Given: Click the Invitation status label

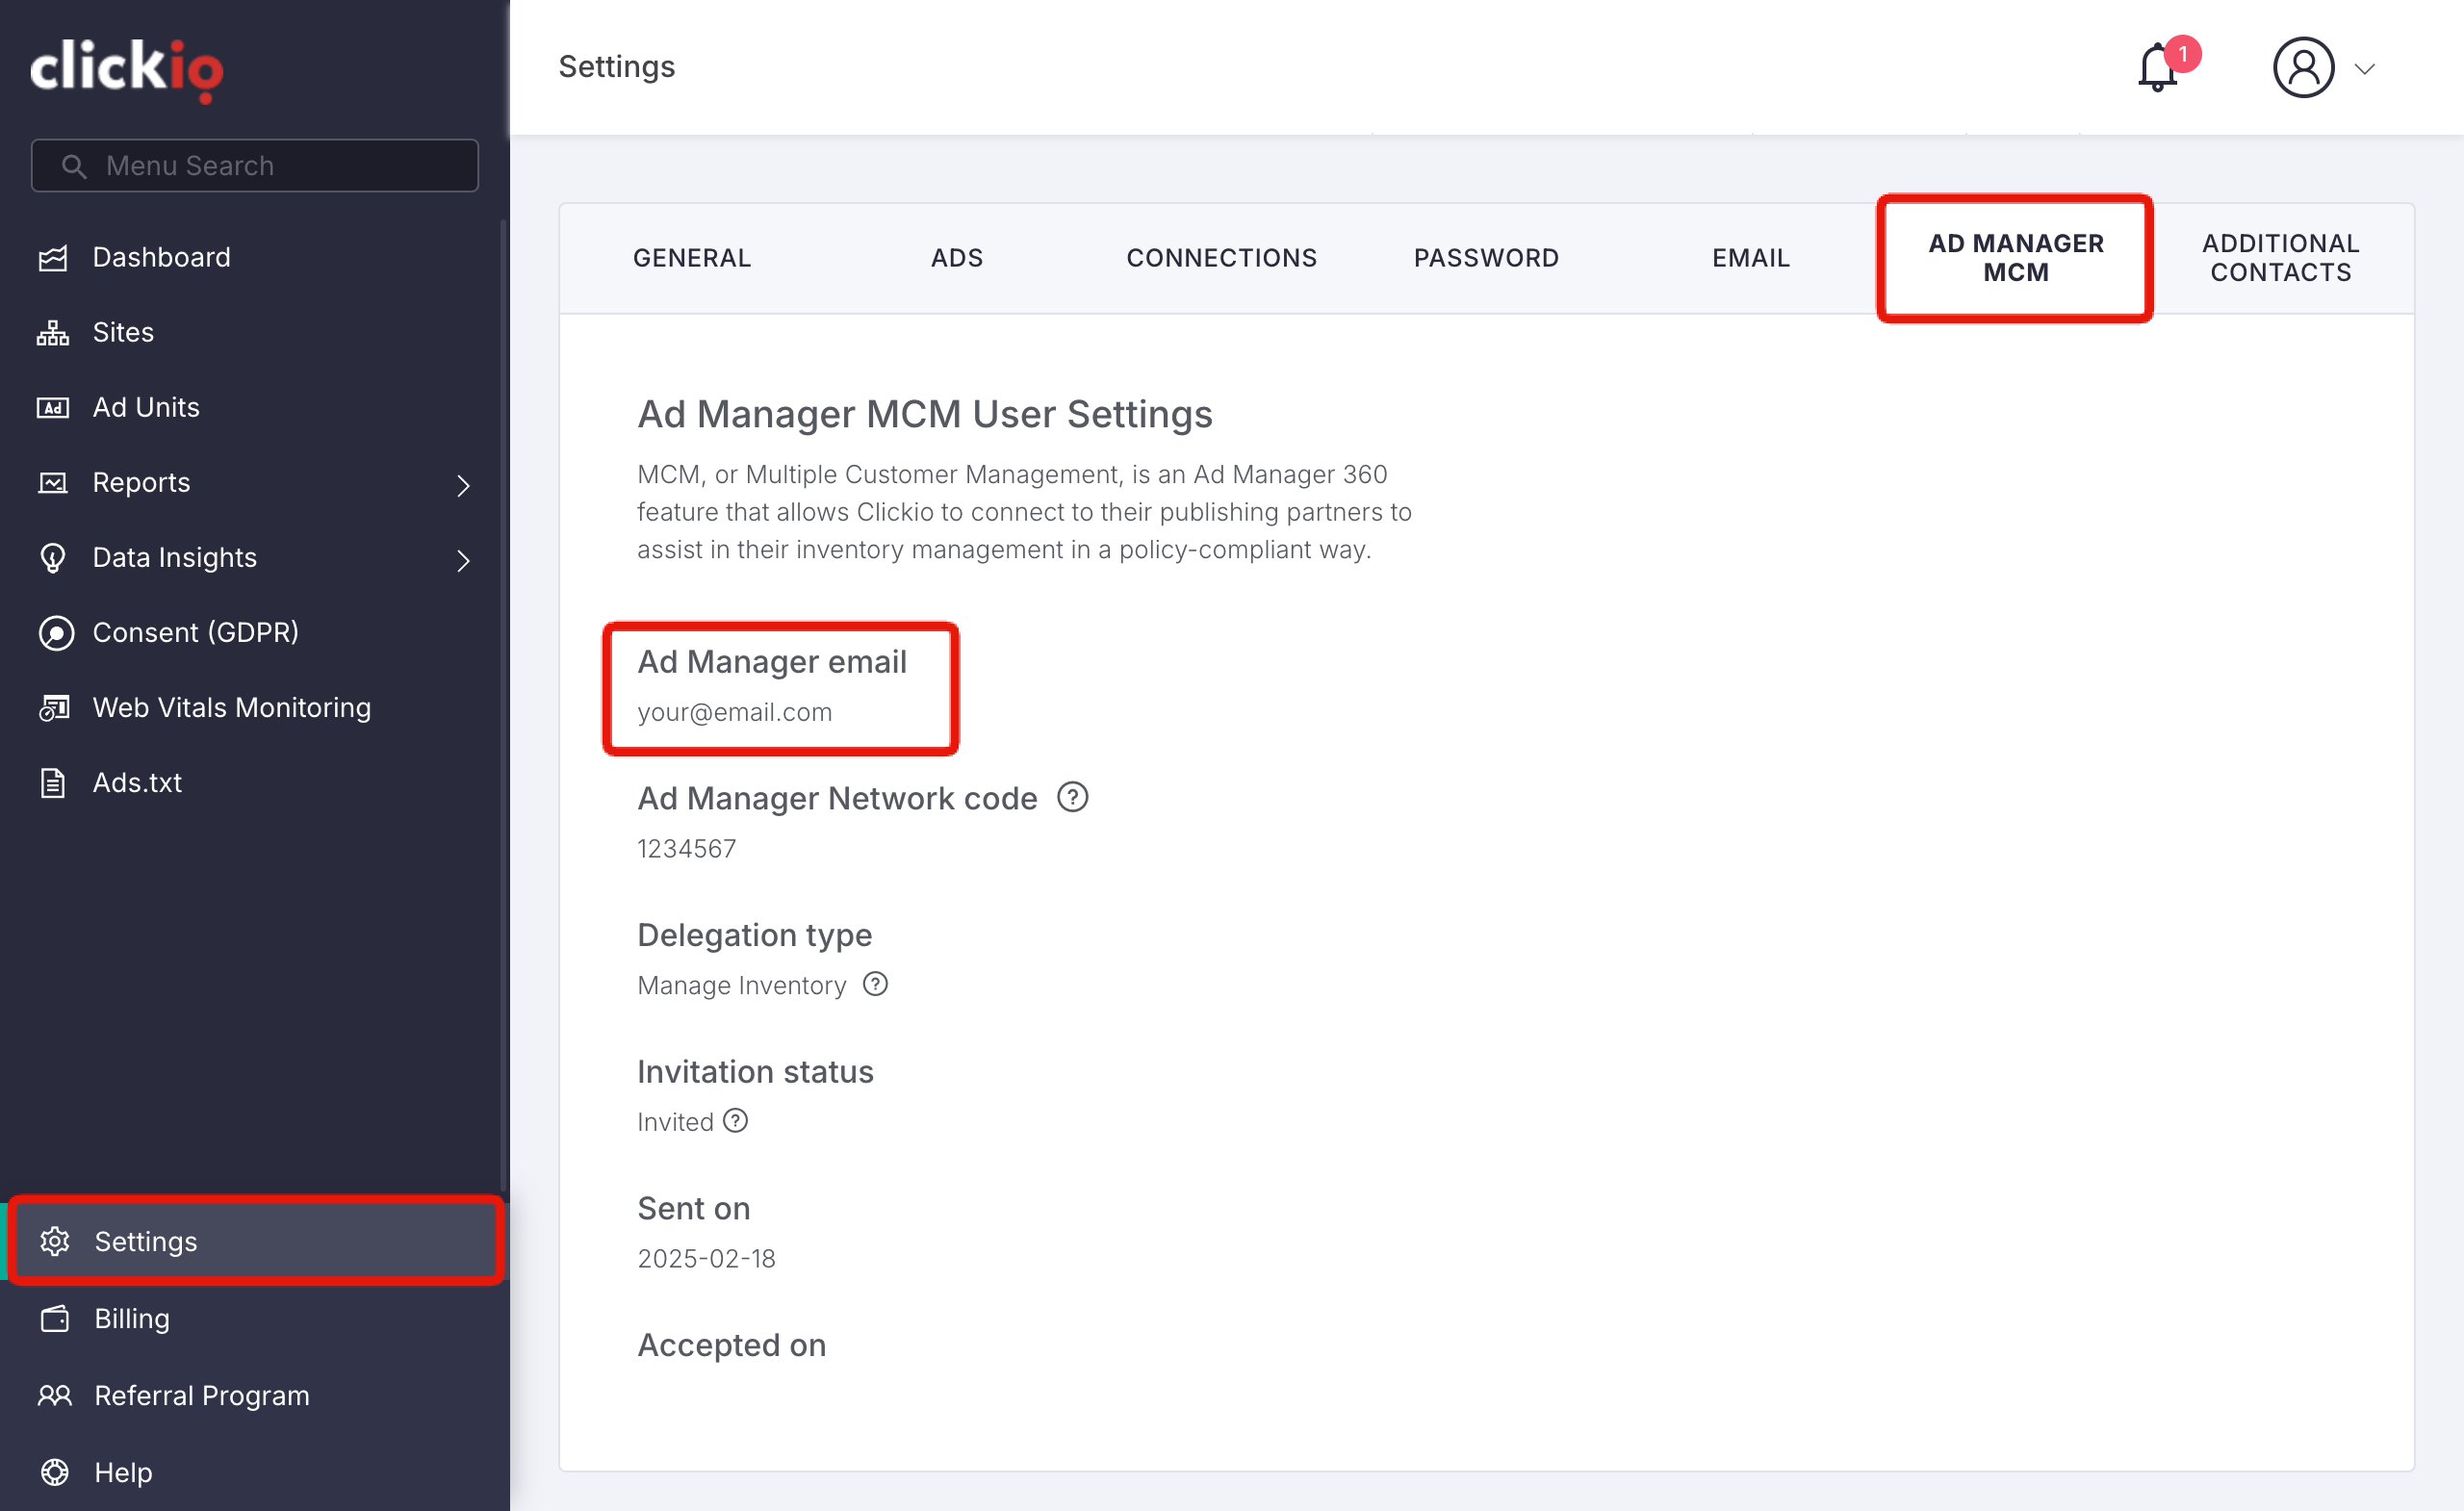Looking at the screenshot, I should (756, 1071).
